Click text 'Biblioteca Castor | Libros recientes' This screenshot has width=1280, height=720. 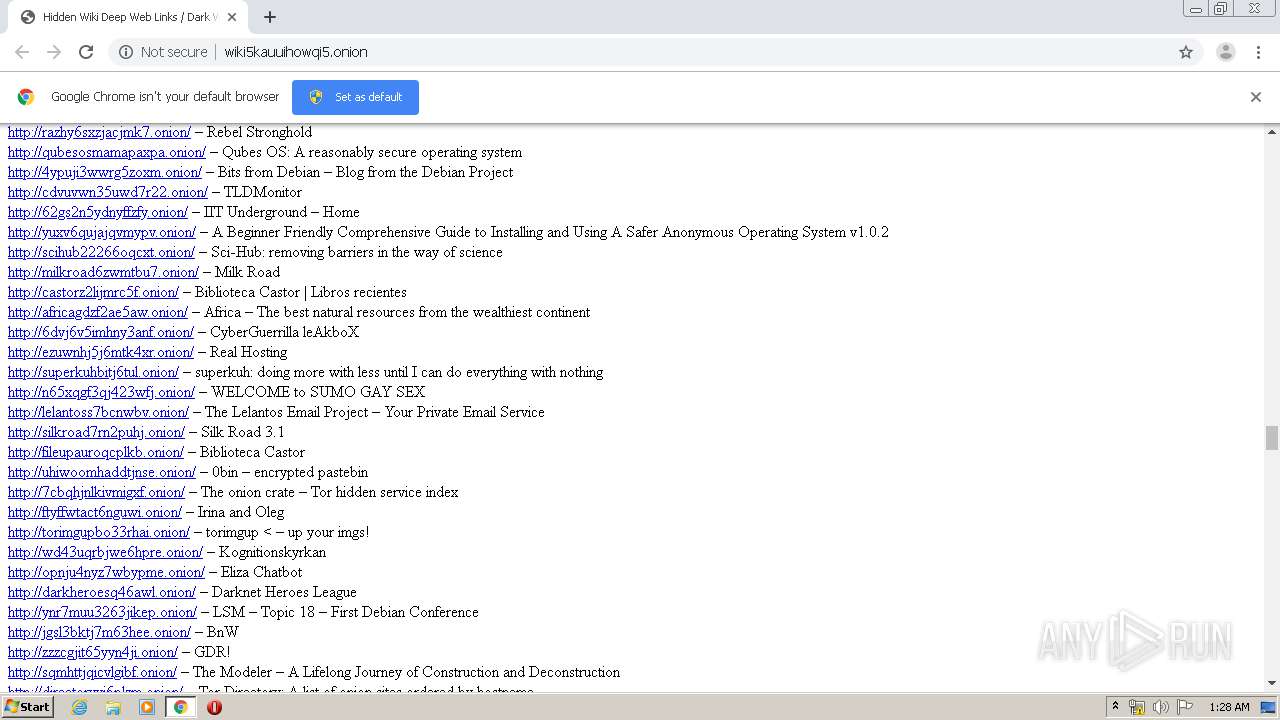click(301, 292)
